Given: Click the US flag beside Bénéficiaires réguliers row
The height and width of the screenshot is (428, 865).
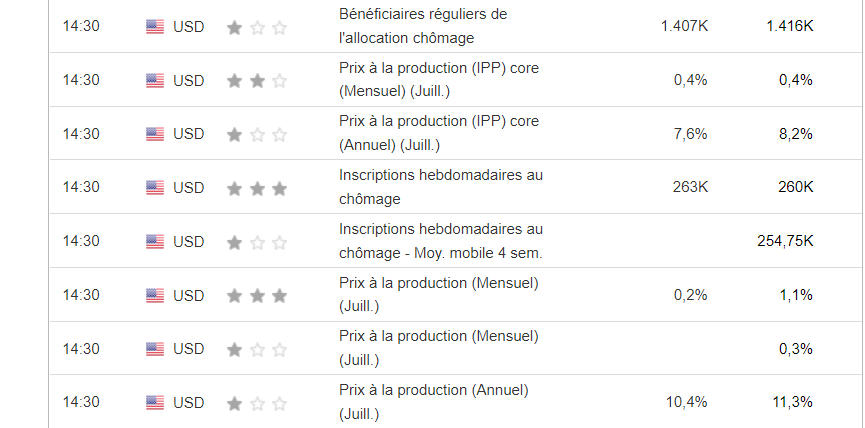Looking at the screenshot, I should coord(155,26).
